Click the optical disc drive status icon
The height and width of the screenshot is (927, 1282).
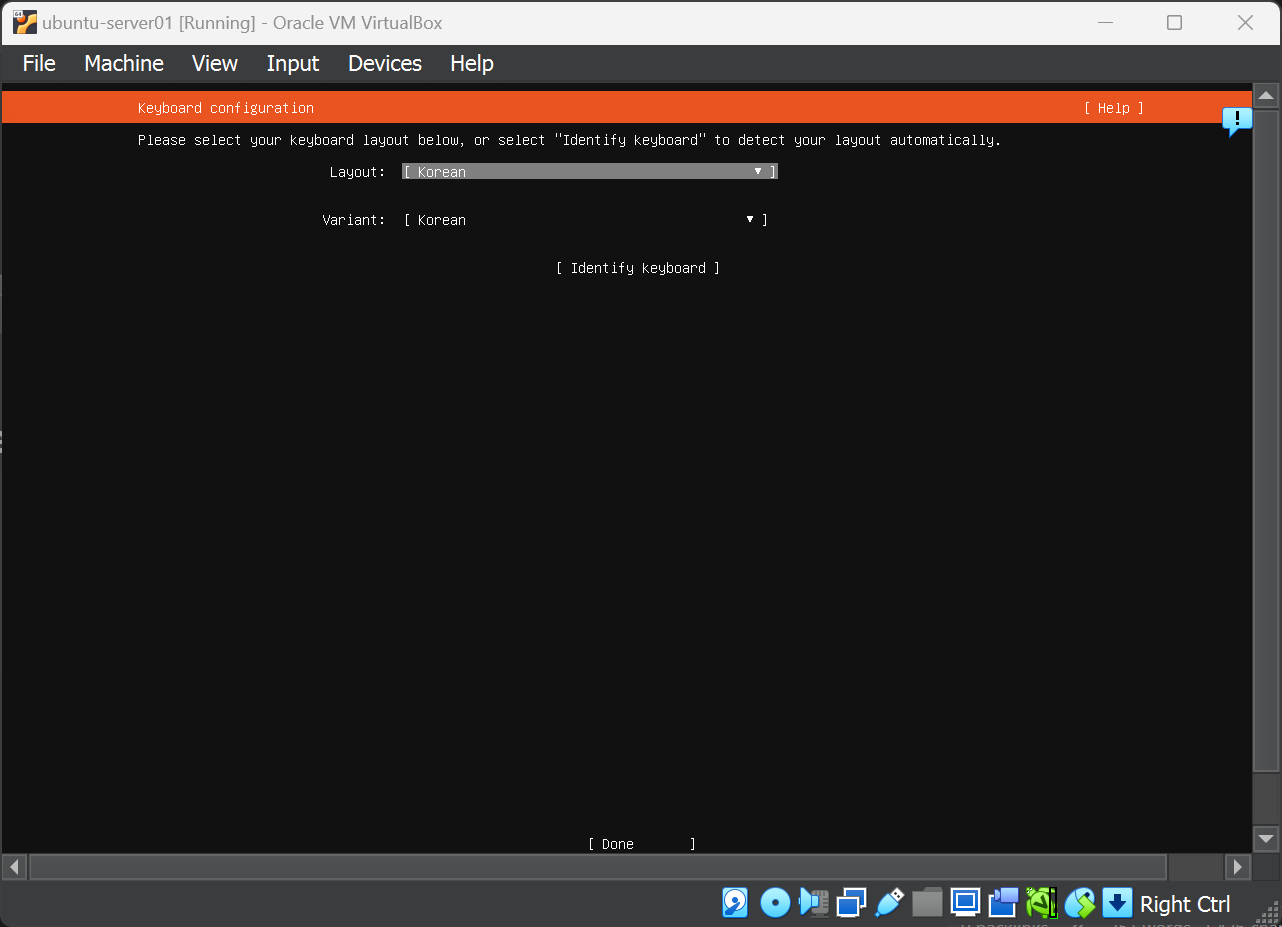point(775,903)
